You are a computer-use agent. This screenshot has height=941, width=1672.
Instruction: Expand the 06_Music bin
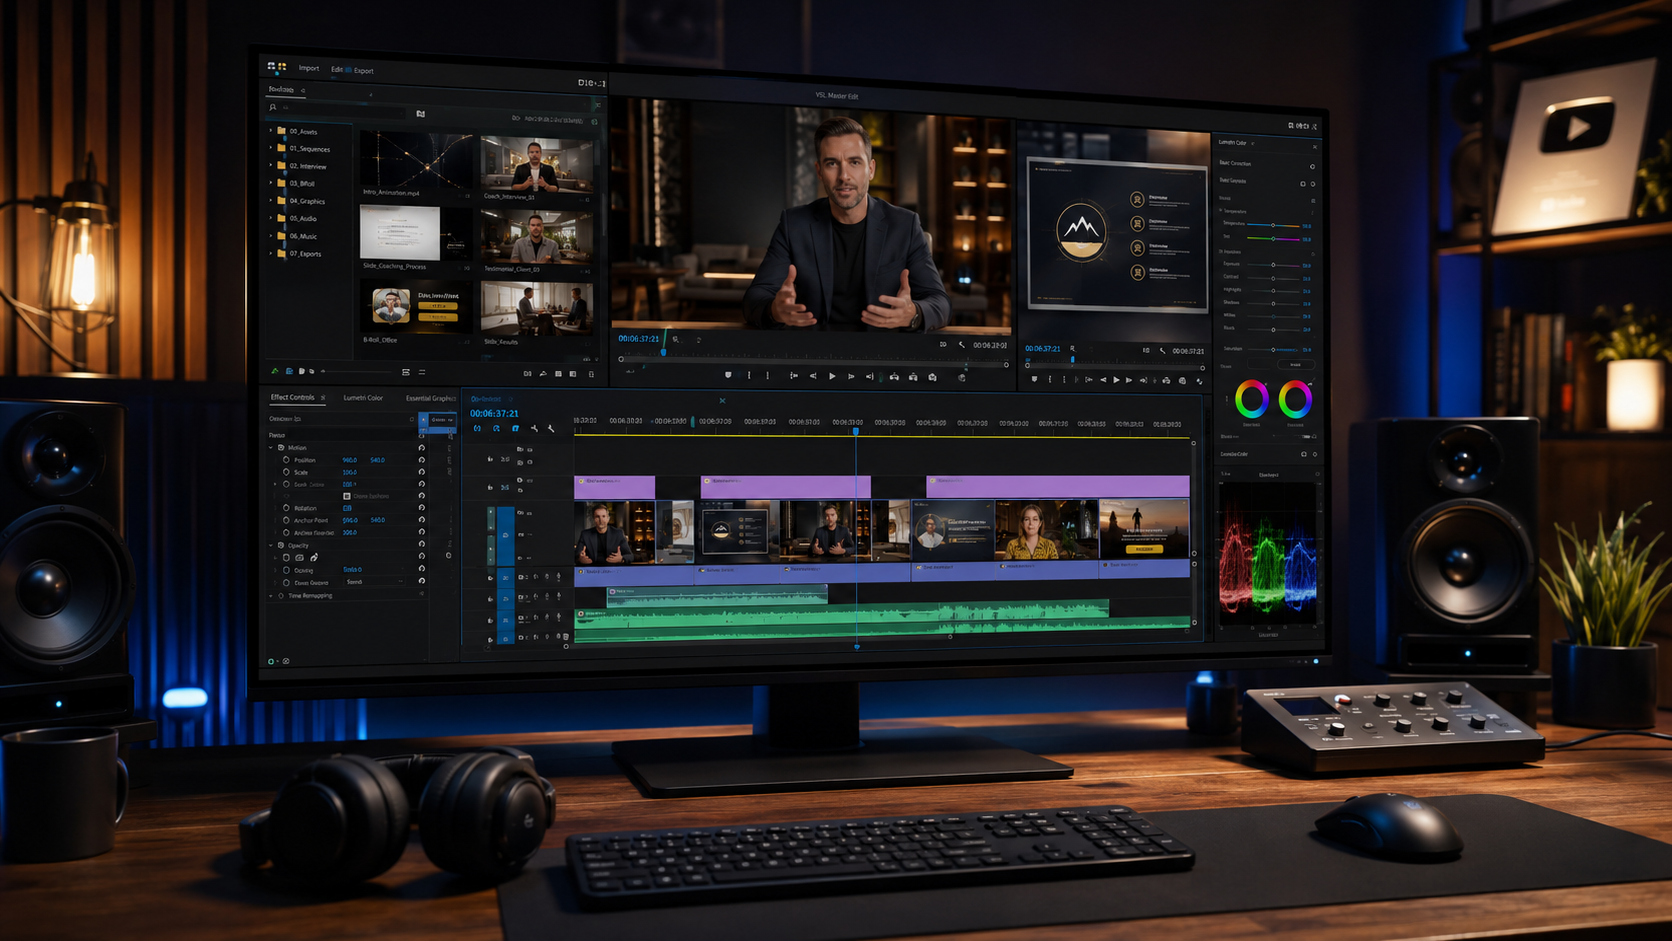point(270,236)
